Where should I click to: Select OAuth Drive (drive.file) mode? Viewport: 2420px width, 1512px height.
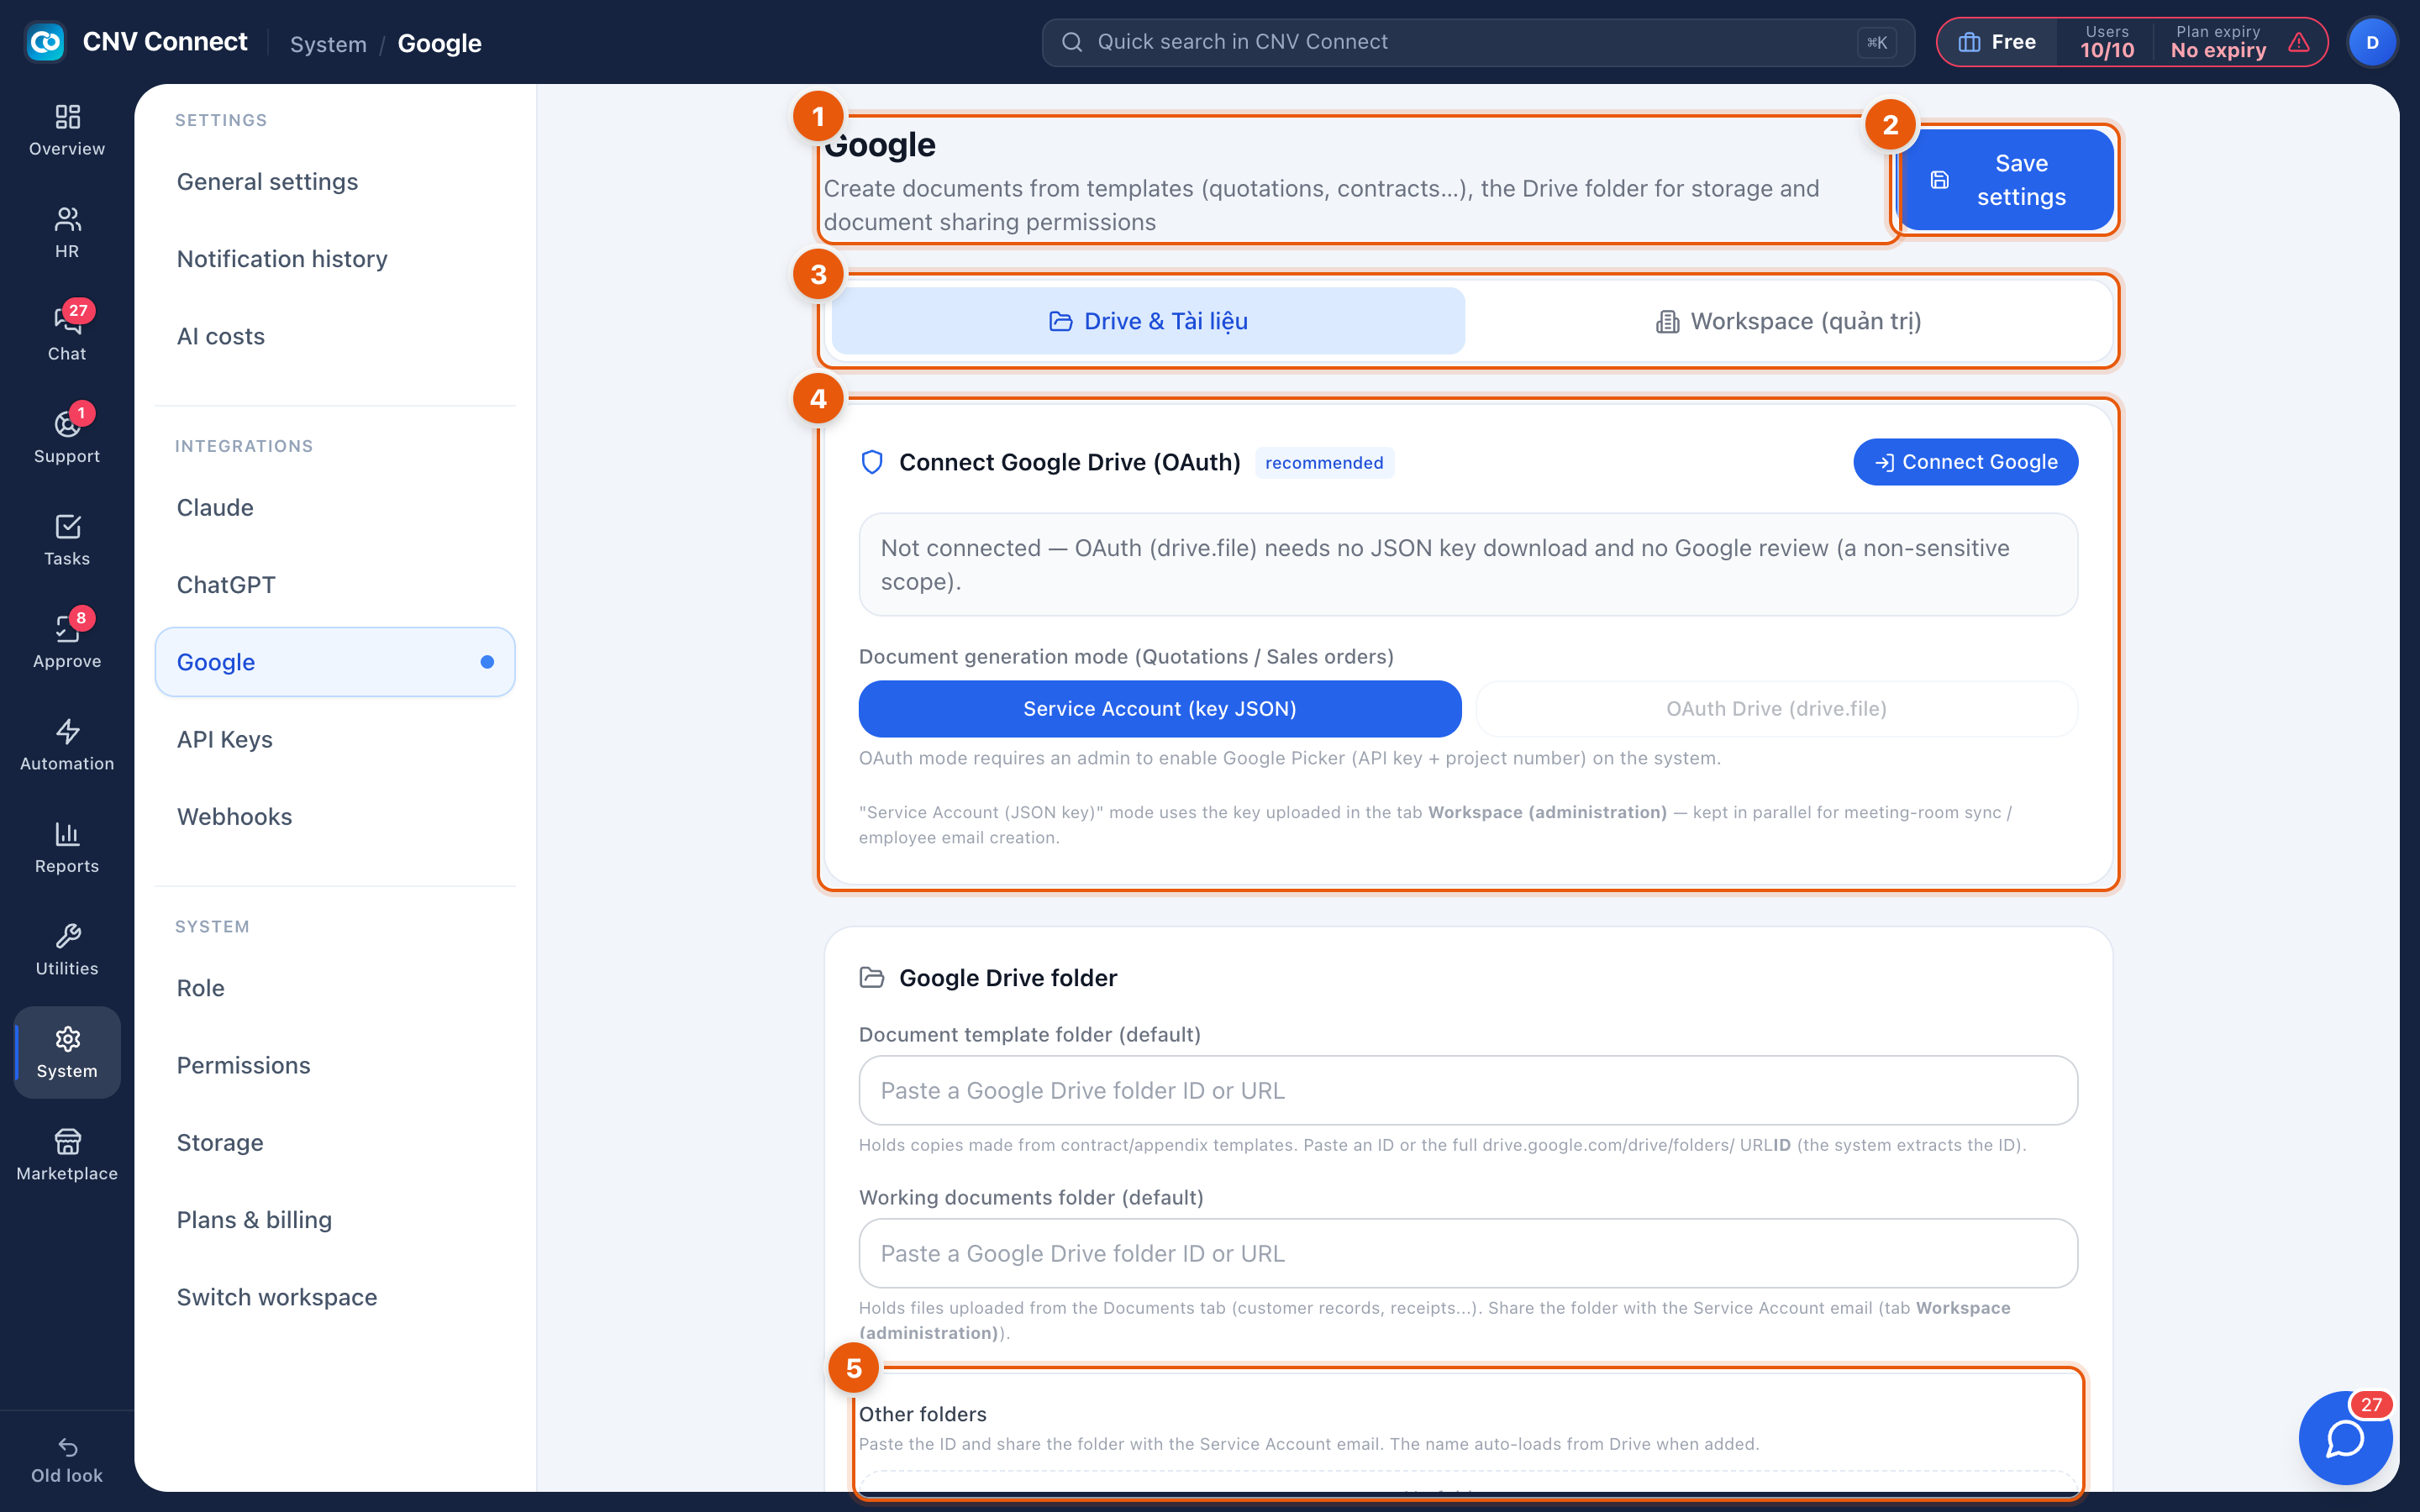(1776, 709)
